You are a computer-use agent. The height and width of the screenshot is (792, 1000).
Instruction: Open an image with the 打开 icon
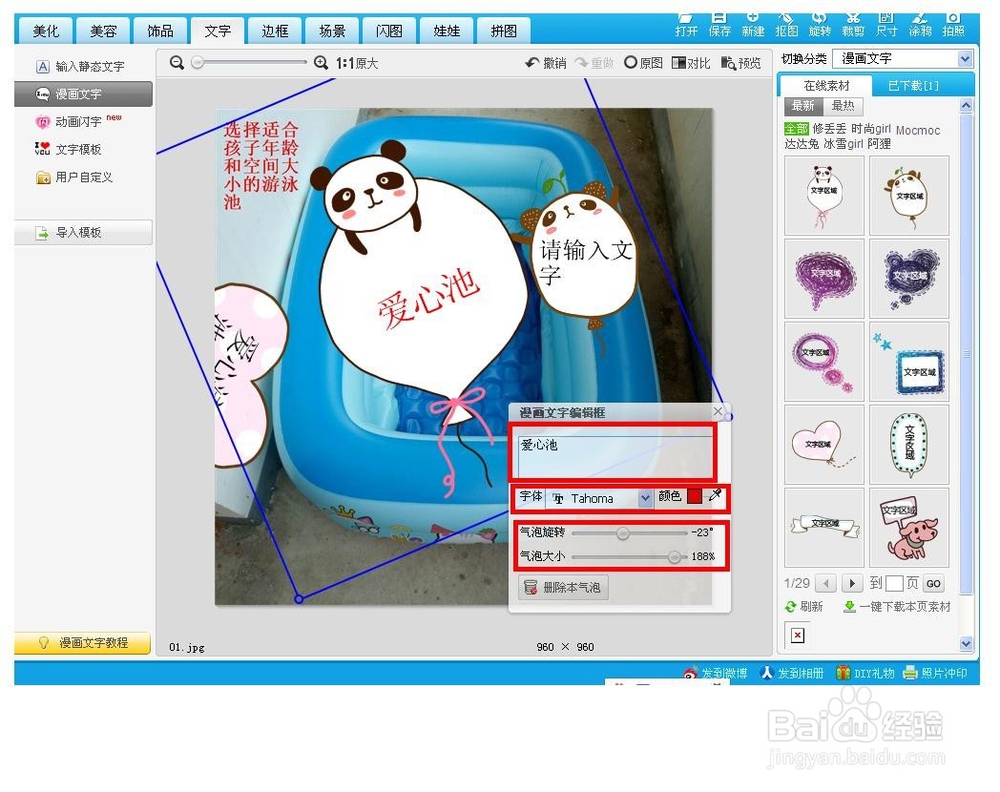pos(686,25)
